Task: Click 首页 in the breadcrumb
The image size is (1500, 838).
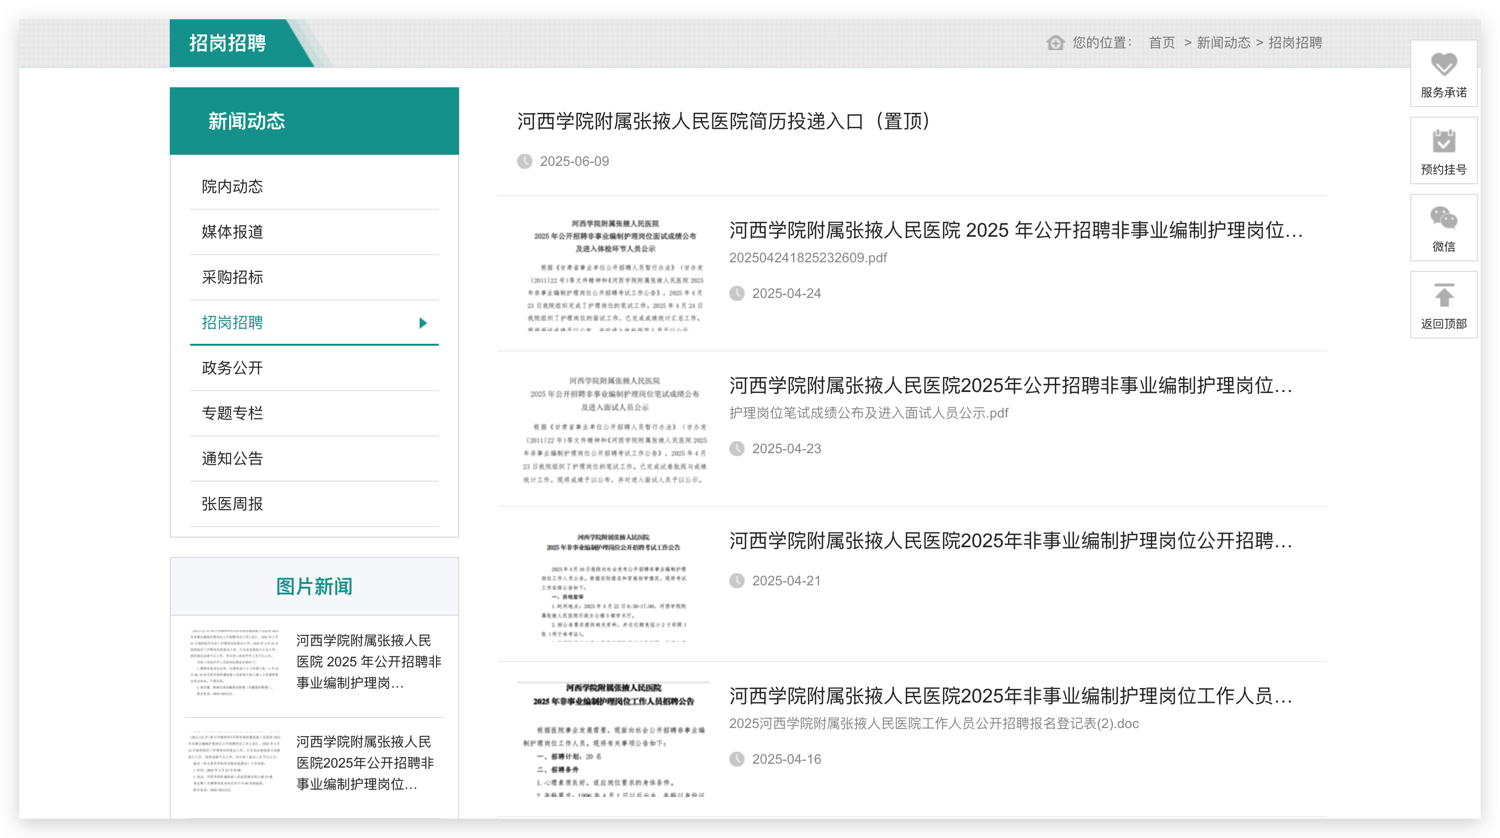Action: [x=1161, y=43]
